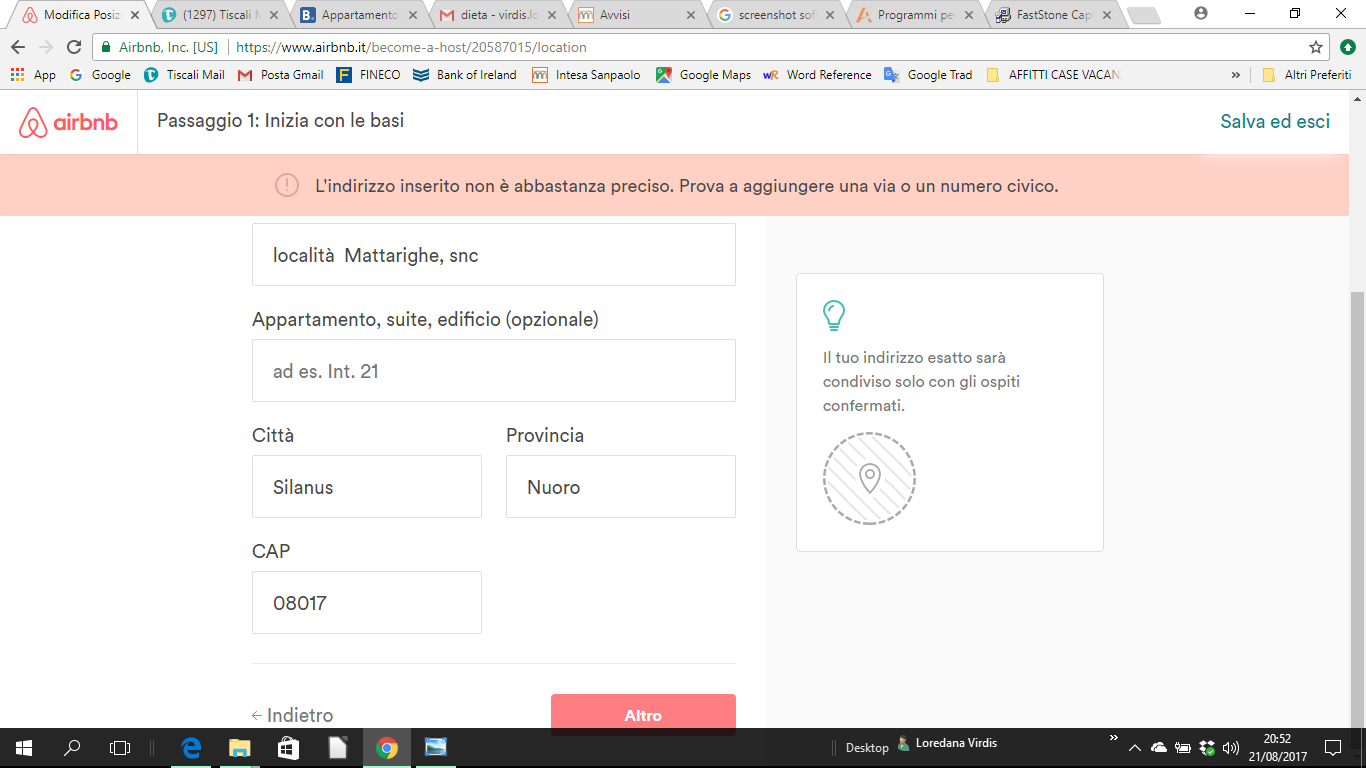Click the Salva ed esci link
This screenshot has height=768, width=1366.
click(1275, 122)
